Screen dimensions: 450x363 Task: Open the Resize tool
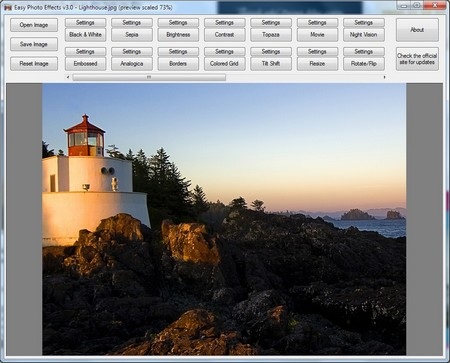point(317,64)
